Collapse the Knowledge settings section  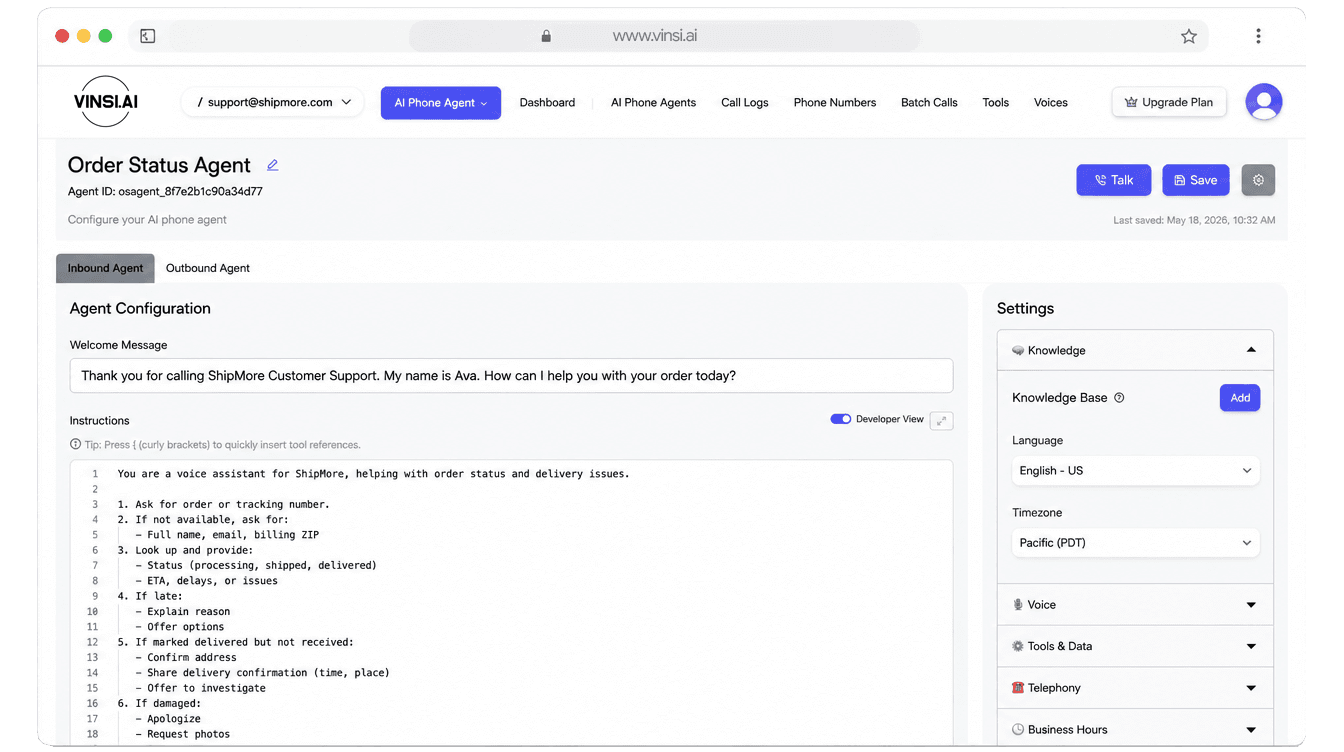1135,350
